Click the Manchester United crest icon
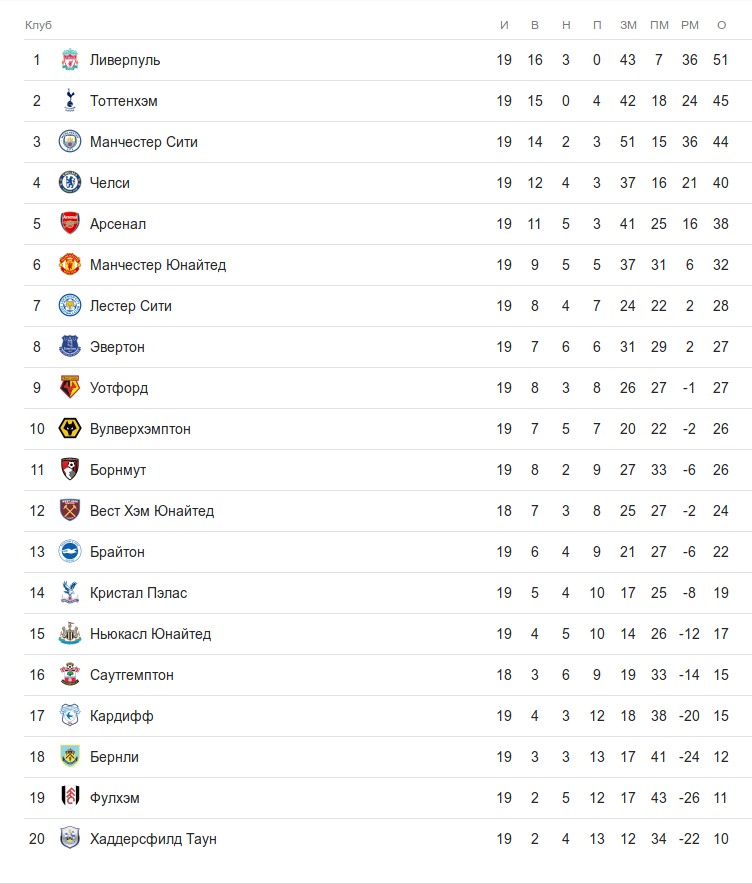Screen dimensions: 752x884 69,265
